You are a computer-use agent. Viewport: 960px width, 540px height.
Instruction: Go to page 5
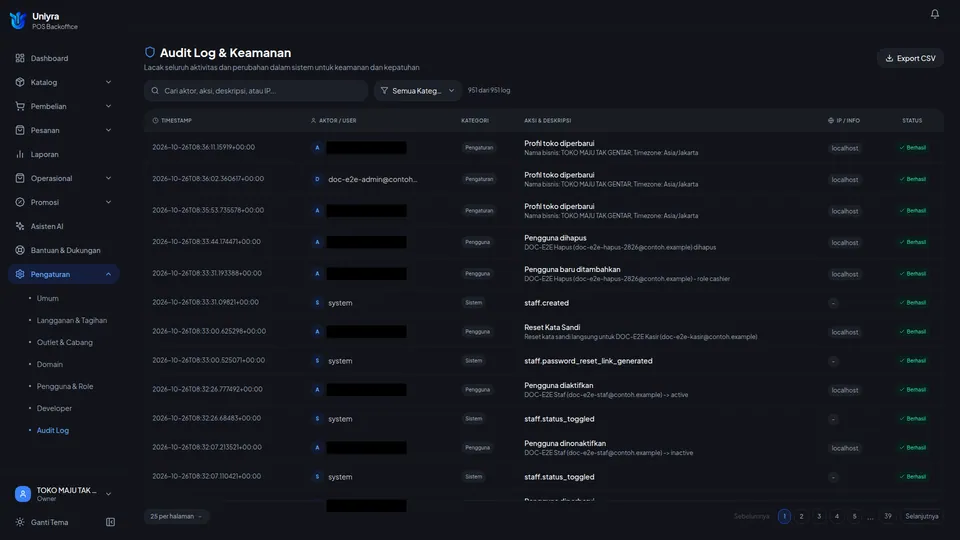[855, 516]
